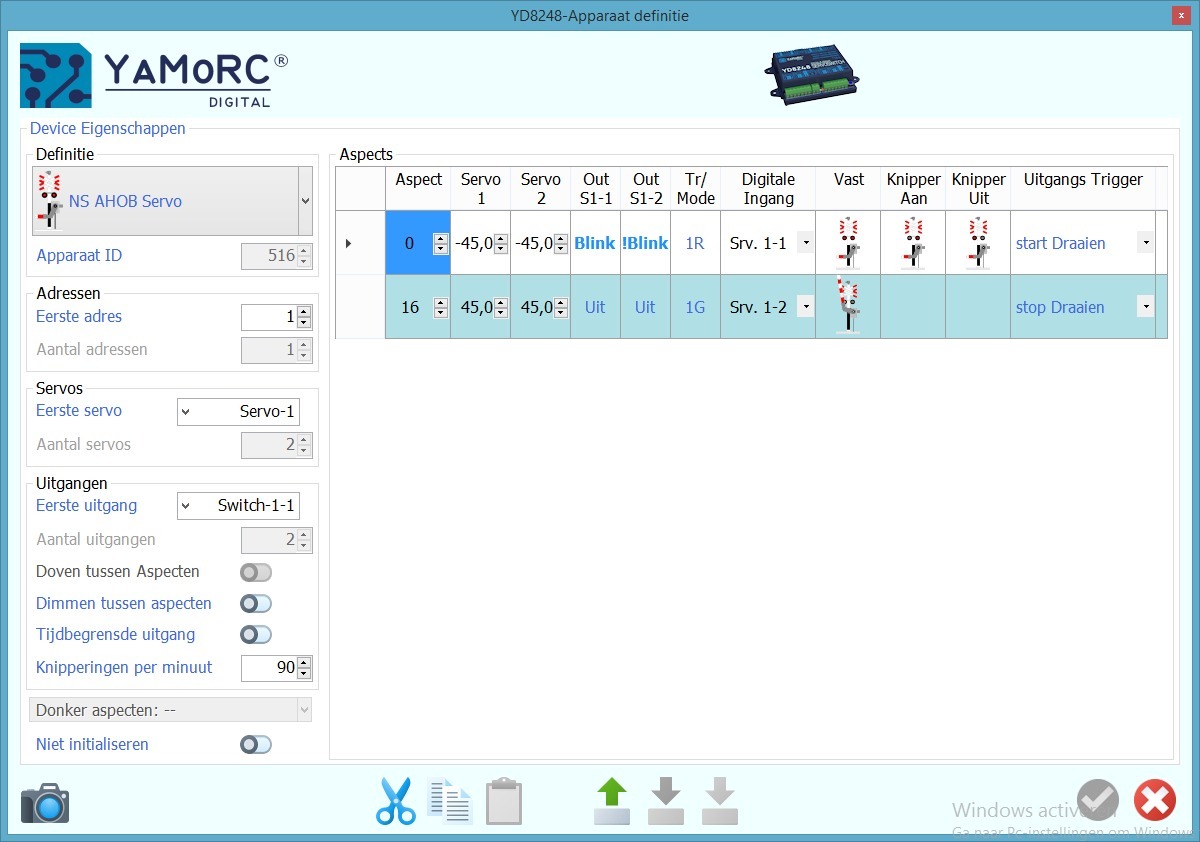
Task: Toggle Dimmen tussen aspecten switch
Action: pyautogui.click(x=256, y=604)
